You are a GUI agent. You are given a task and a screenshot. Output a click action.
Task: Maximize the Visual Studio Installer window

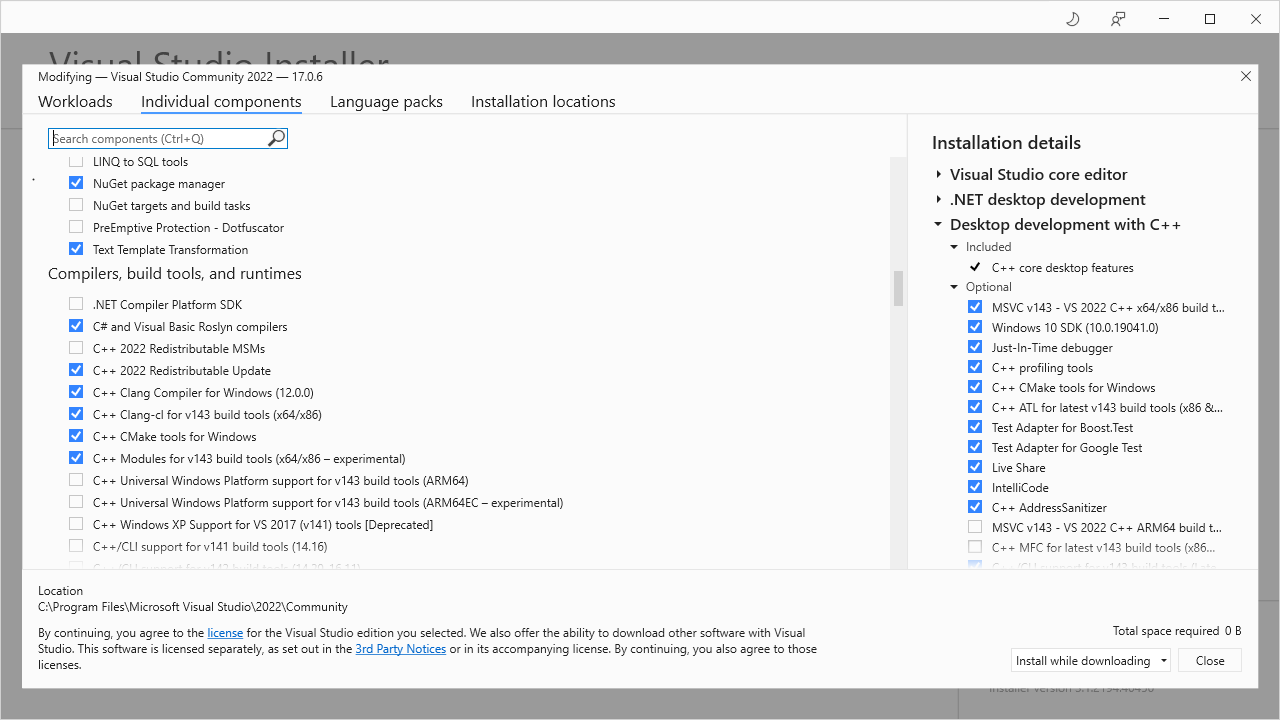tap(1210, 19)
